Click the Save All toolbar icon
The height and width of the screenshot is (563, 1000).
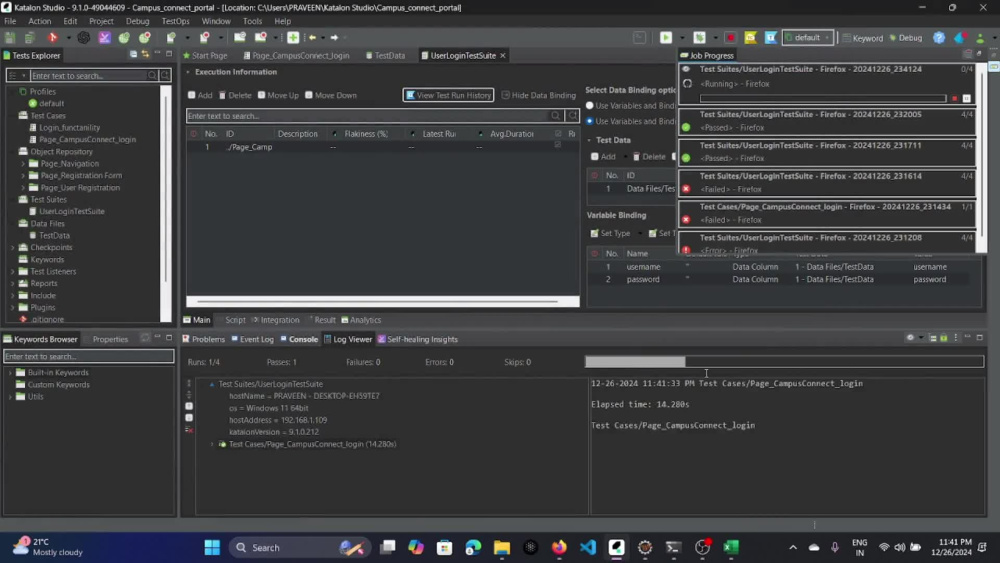(x=29, y=38)
